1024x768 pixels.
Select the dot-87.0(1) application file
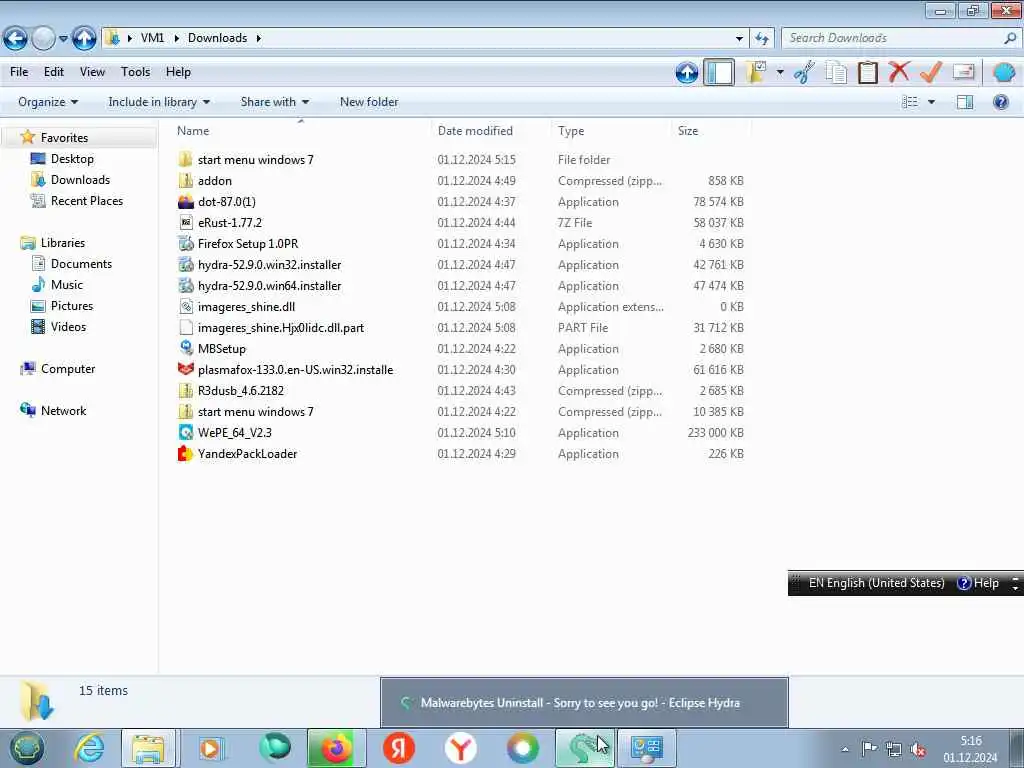(227, 202)
